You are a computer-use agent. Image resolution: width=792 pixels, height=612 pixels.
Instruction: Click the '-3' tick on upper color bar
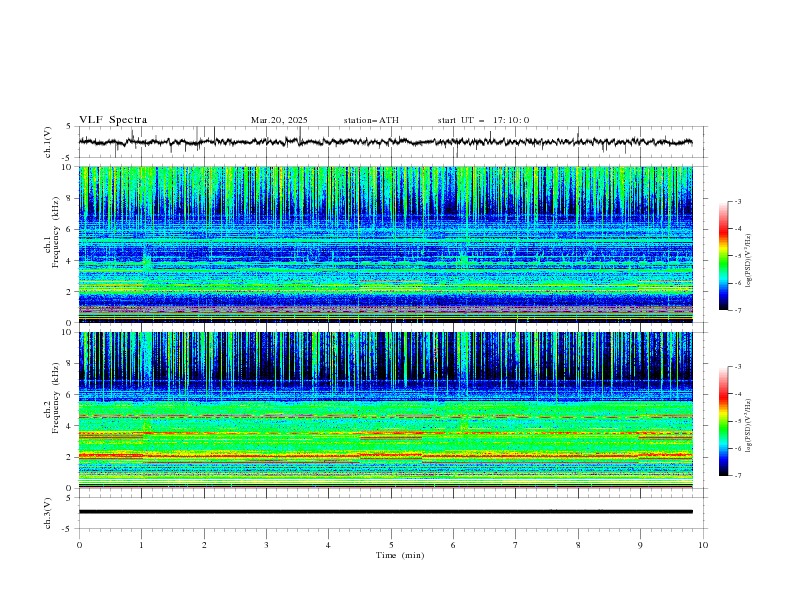point(737,201)
